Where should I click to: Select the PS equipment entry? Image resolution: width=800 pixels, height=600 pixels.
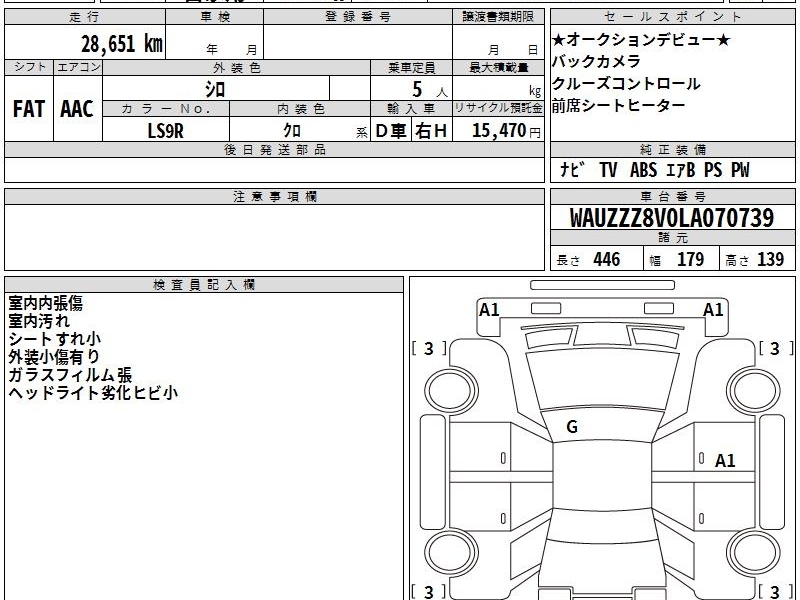pyautogui.click(x=713, y=169)
